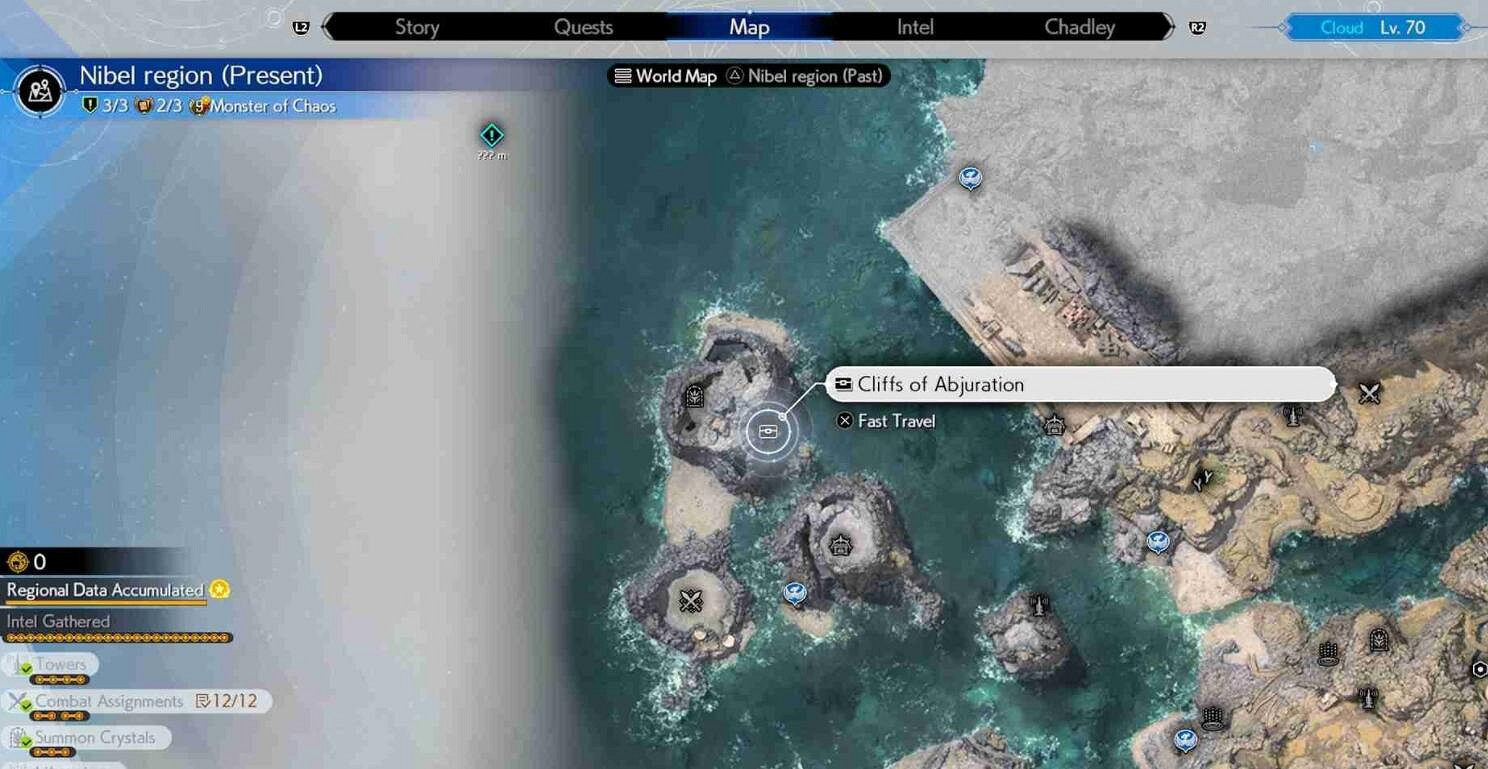Select the tower icon on the small islet
The image size is (1488, 769).
pos(1039,603)
